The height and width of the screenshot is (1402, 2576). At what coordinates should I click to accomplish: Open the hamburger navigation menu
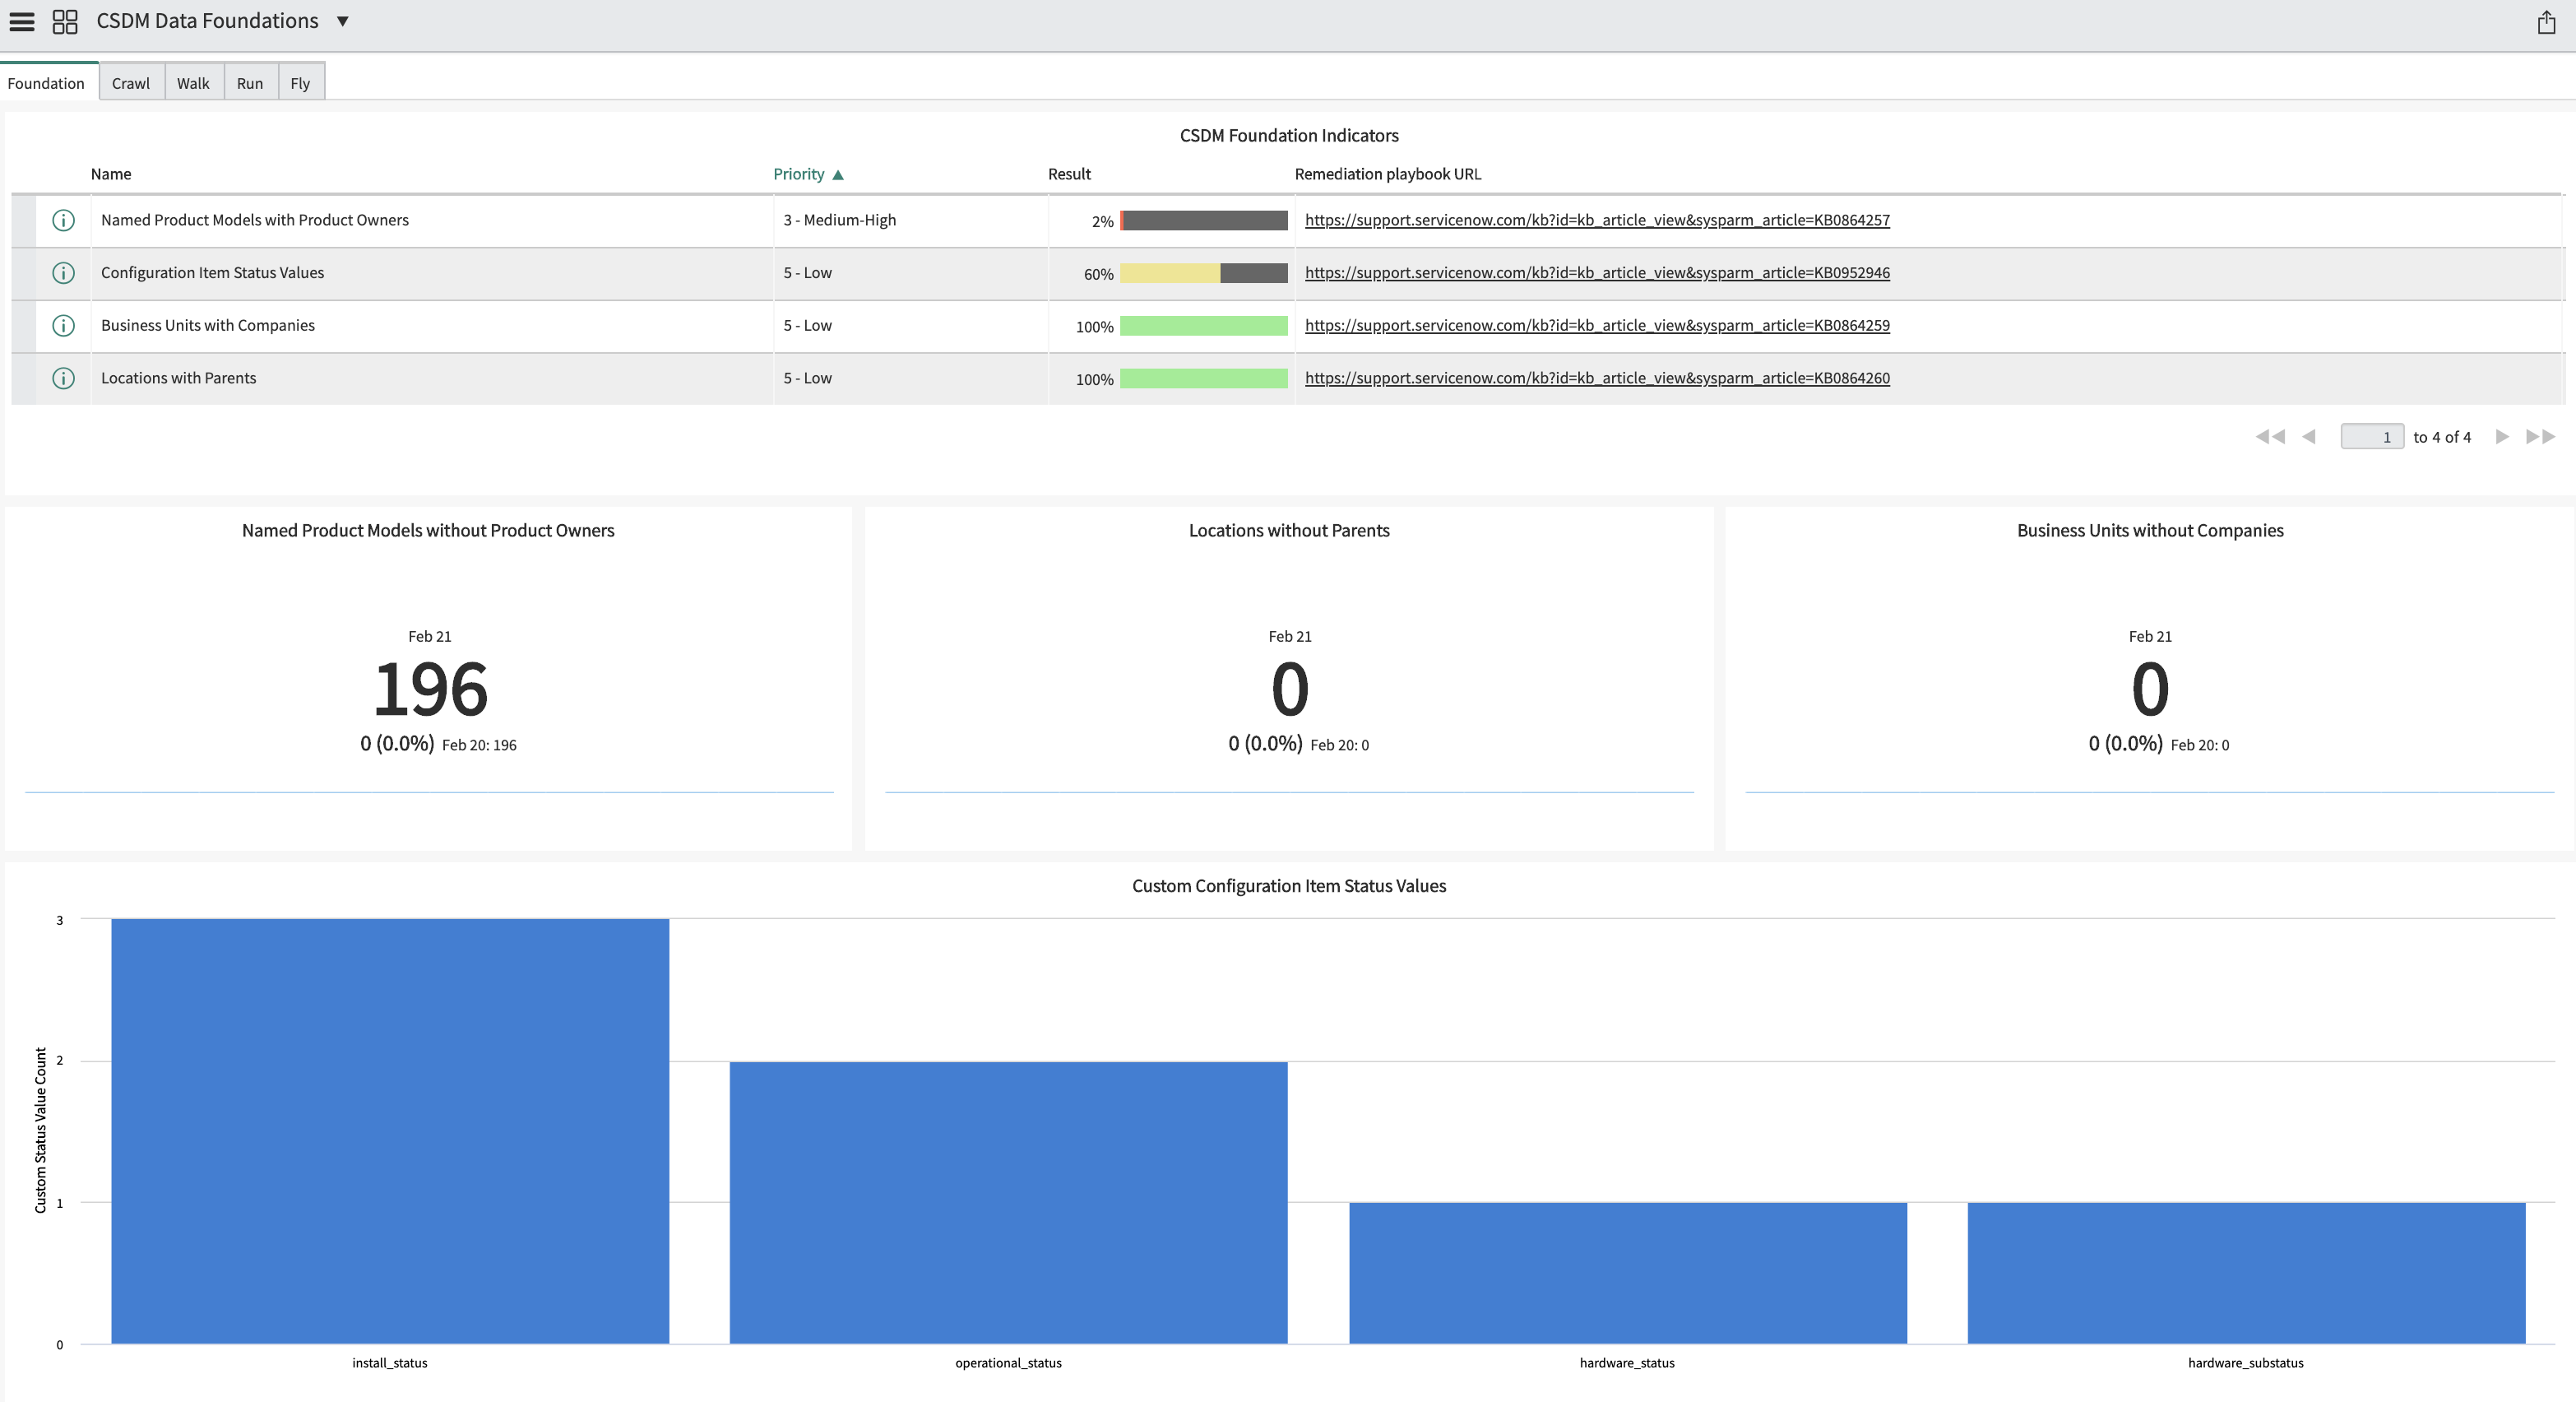click(x=21, y=21)
